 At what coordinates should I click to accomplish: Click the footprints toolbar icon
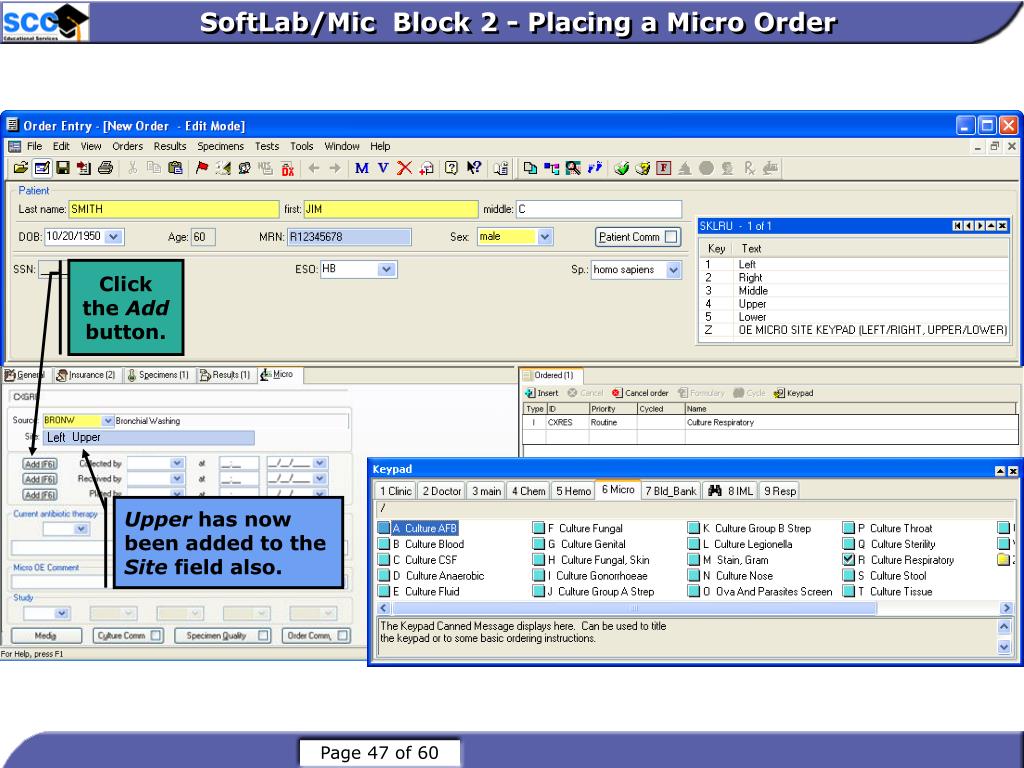coord(595,168)
